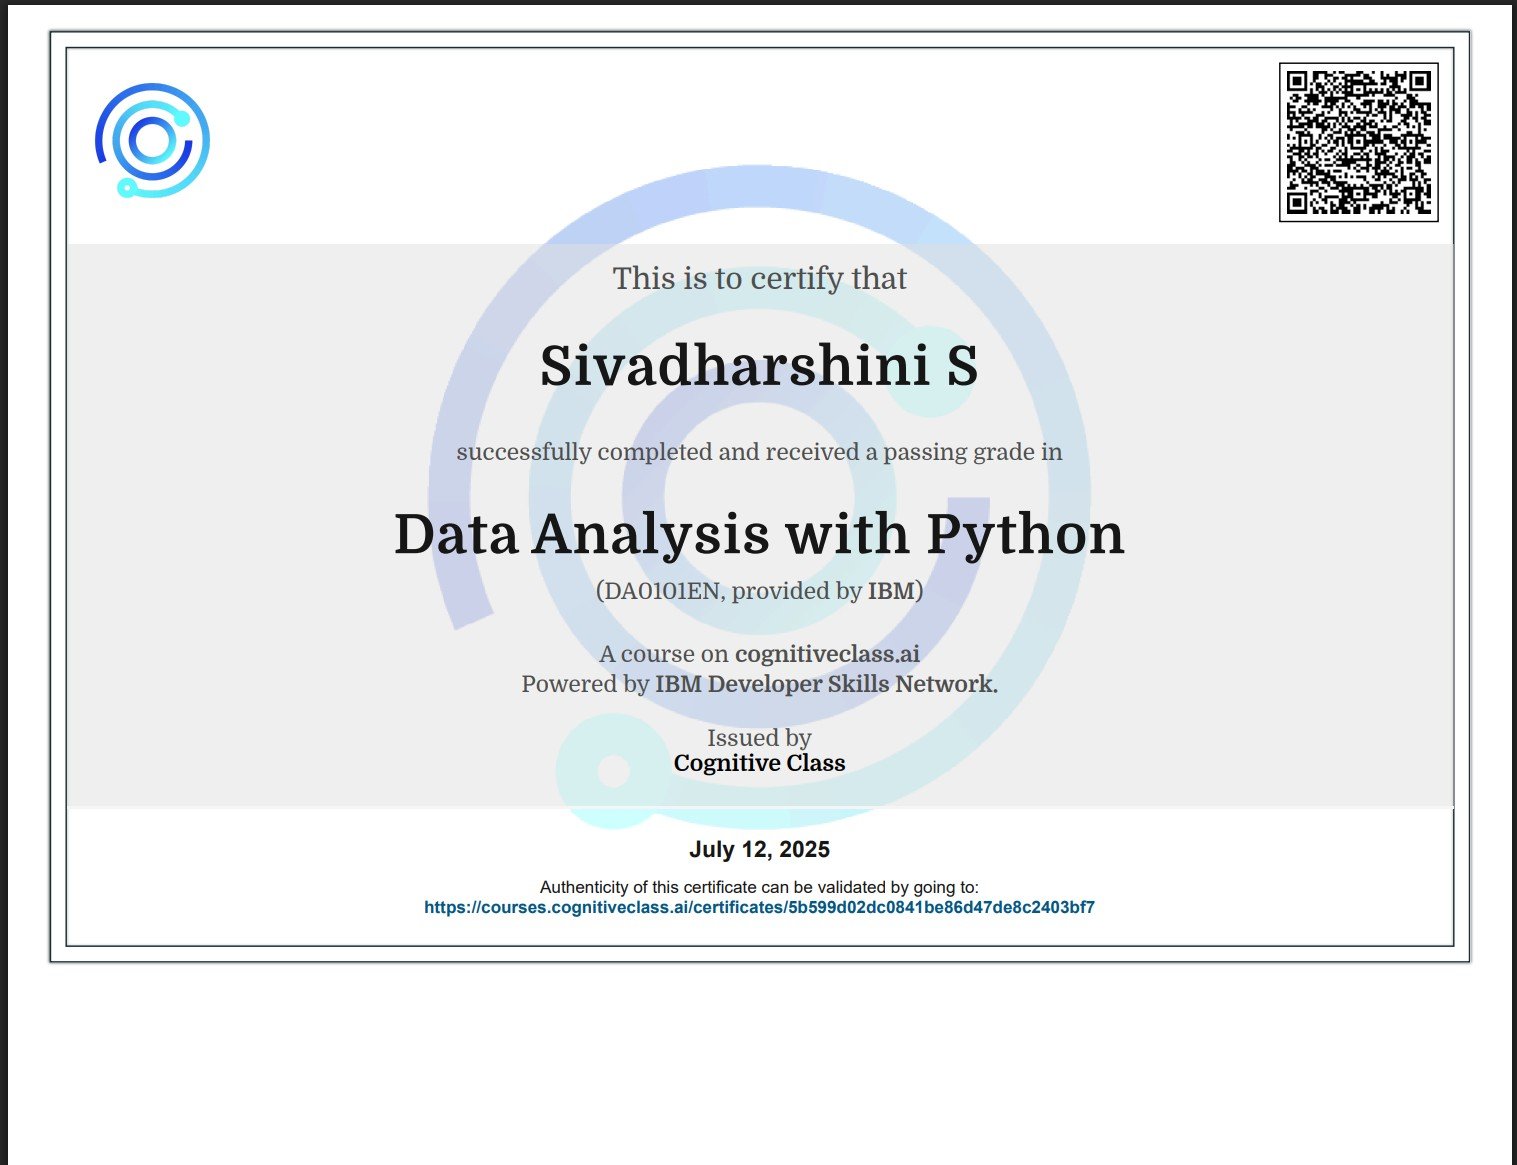This screenshot has width=1517, height=1165.
Task: Open the certificate validation URL link
Action: coord(759,907)
